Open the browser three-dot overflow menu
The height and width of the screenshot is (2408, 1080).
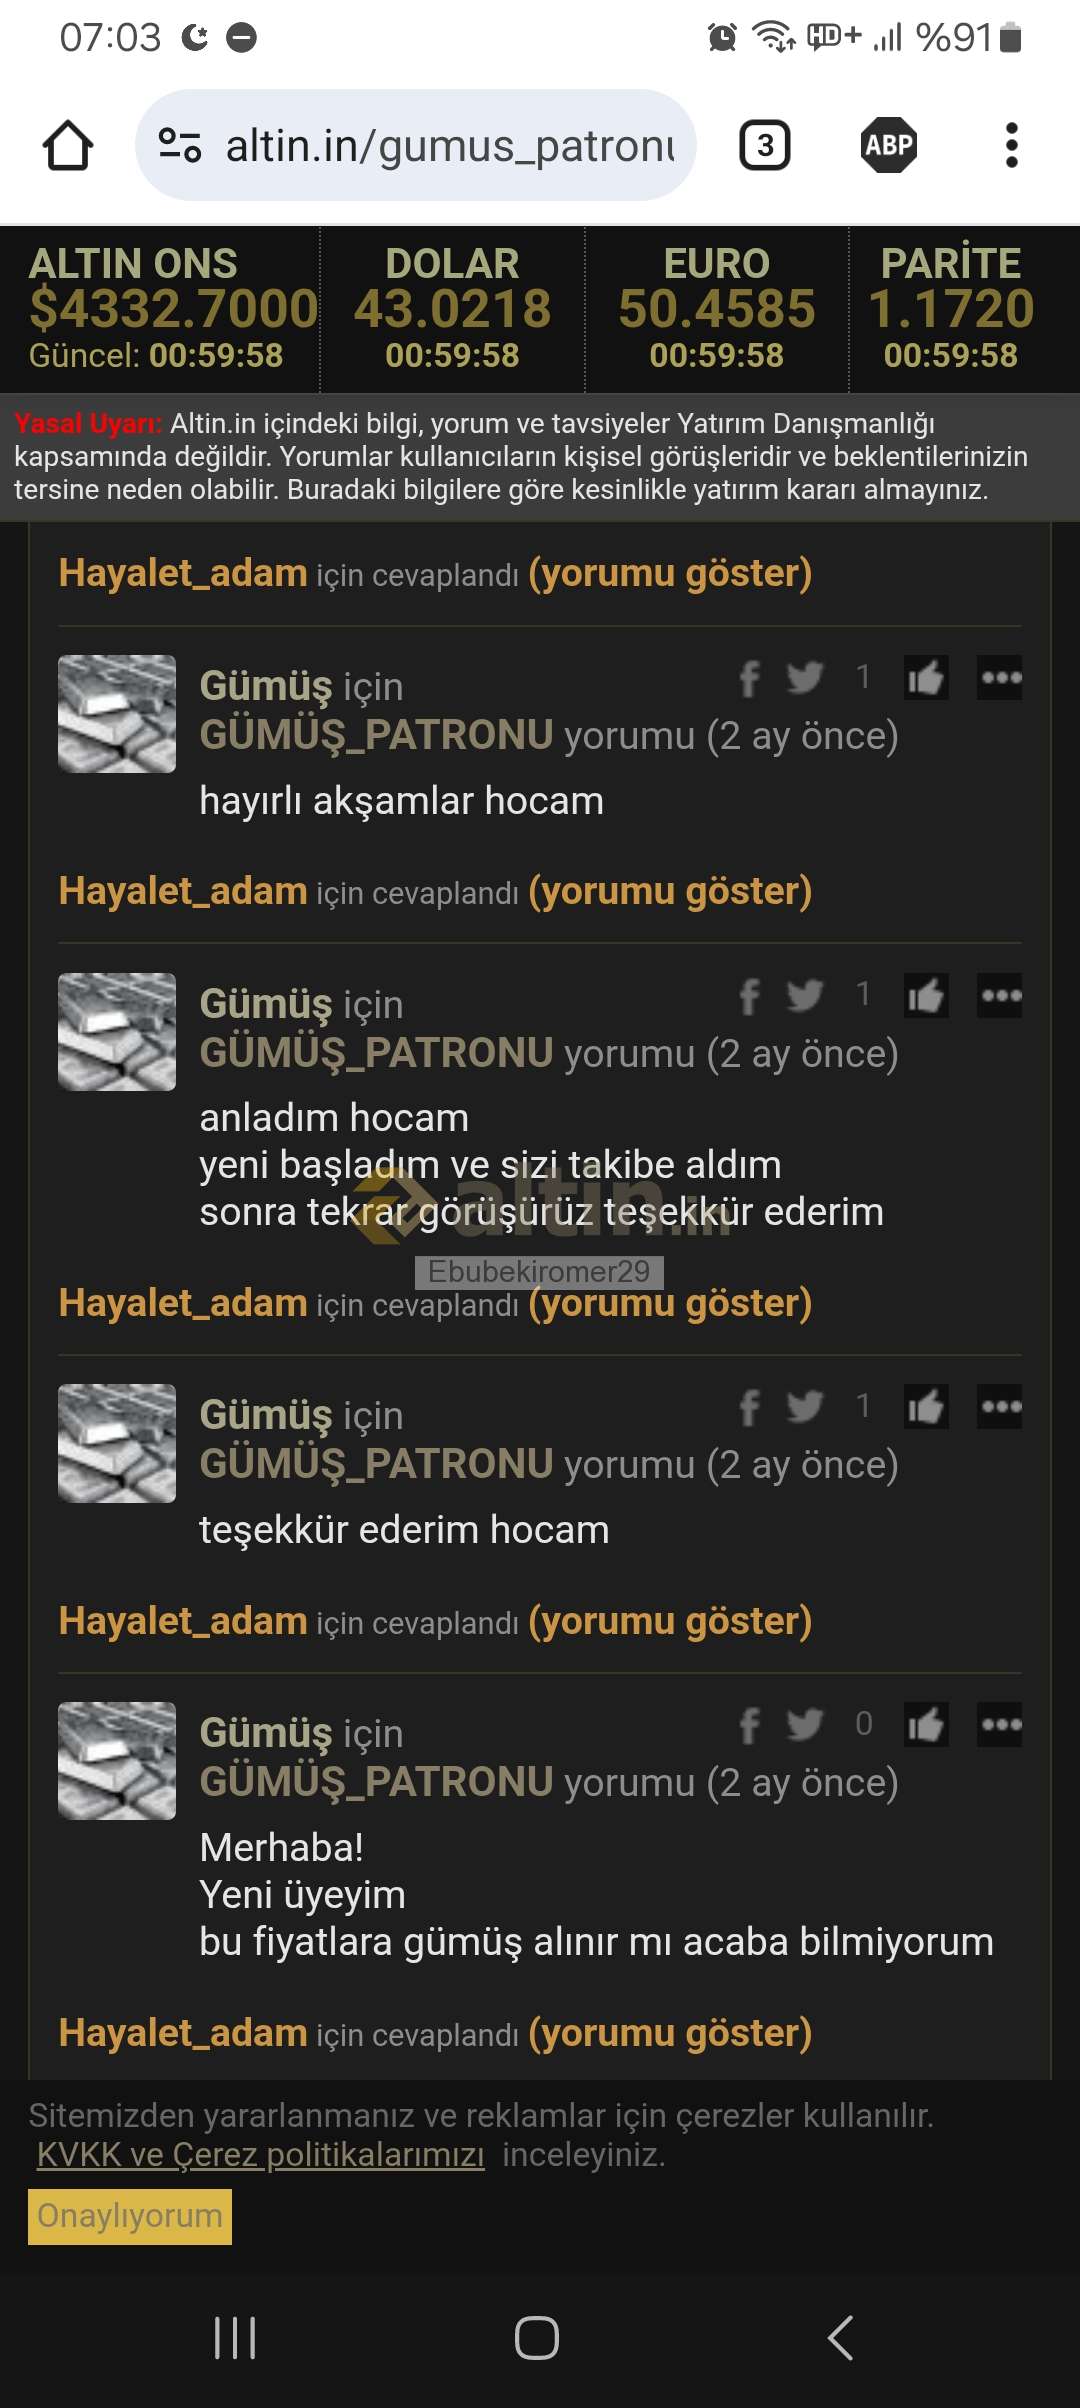(x=1011, y=146)
